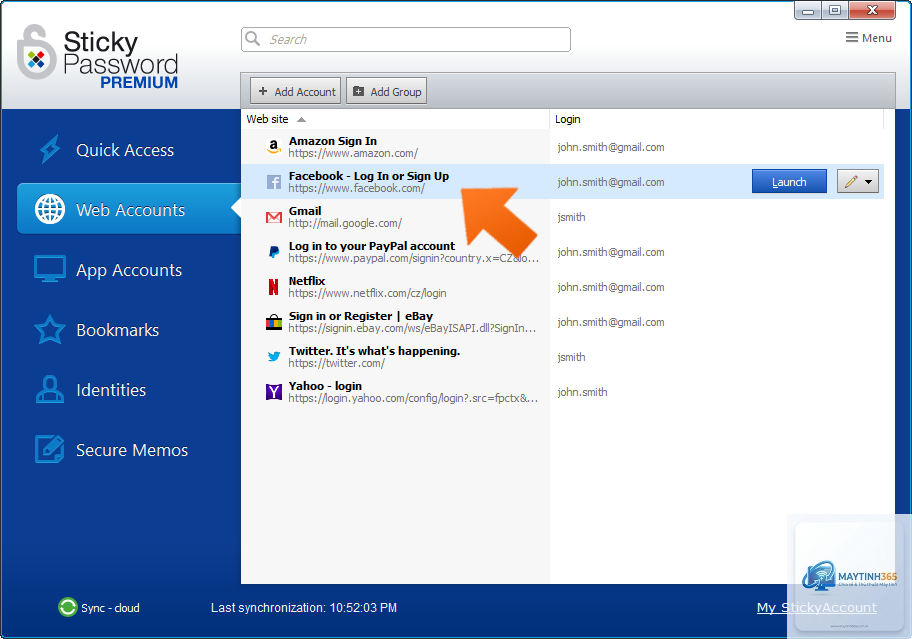Click the https://www.netflix.com/cz/login URL
Image resolution: width=912 pixels, height=639 pixels.
368,293
